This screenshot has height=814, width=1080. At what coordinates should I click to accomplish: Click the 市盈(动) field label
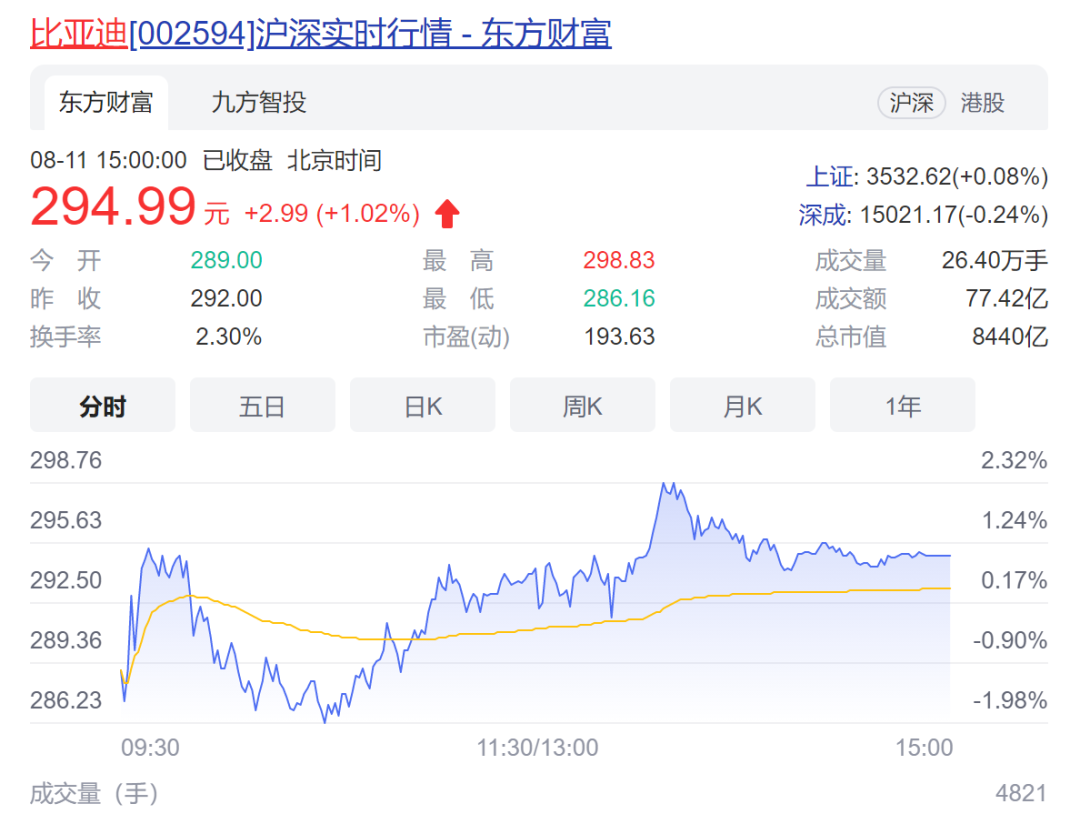(x=466, y=337)
